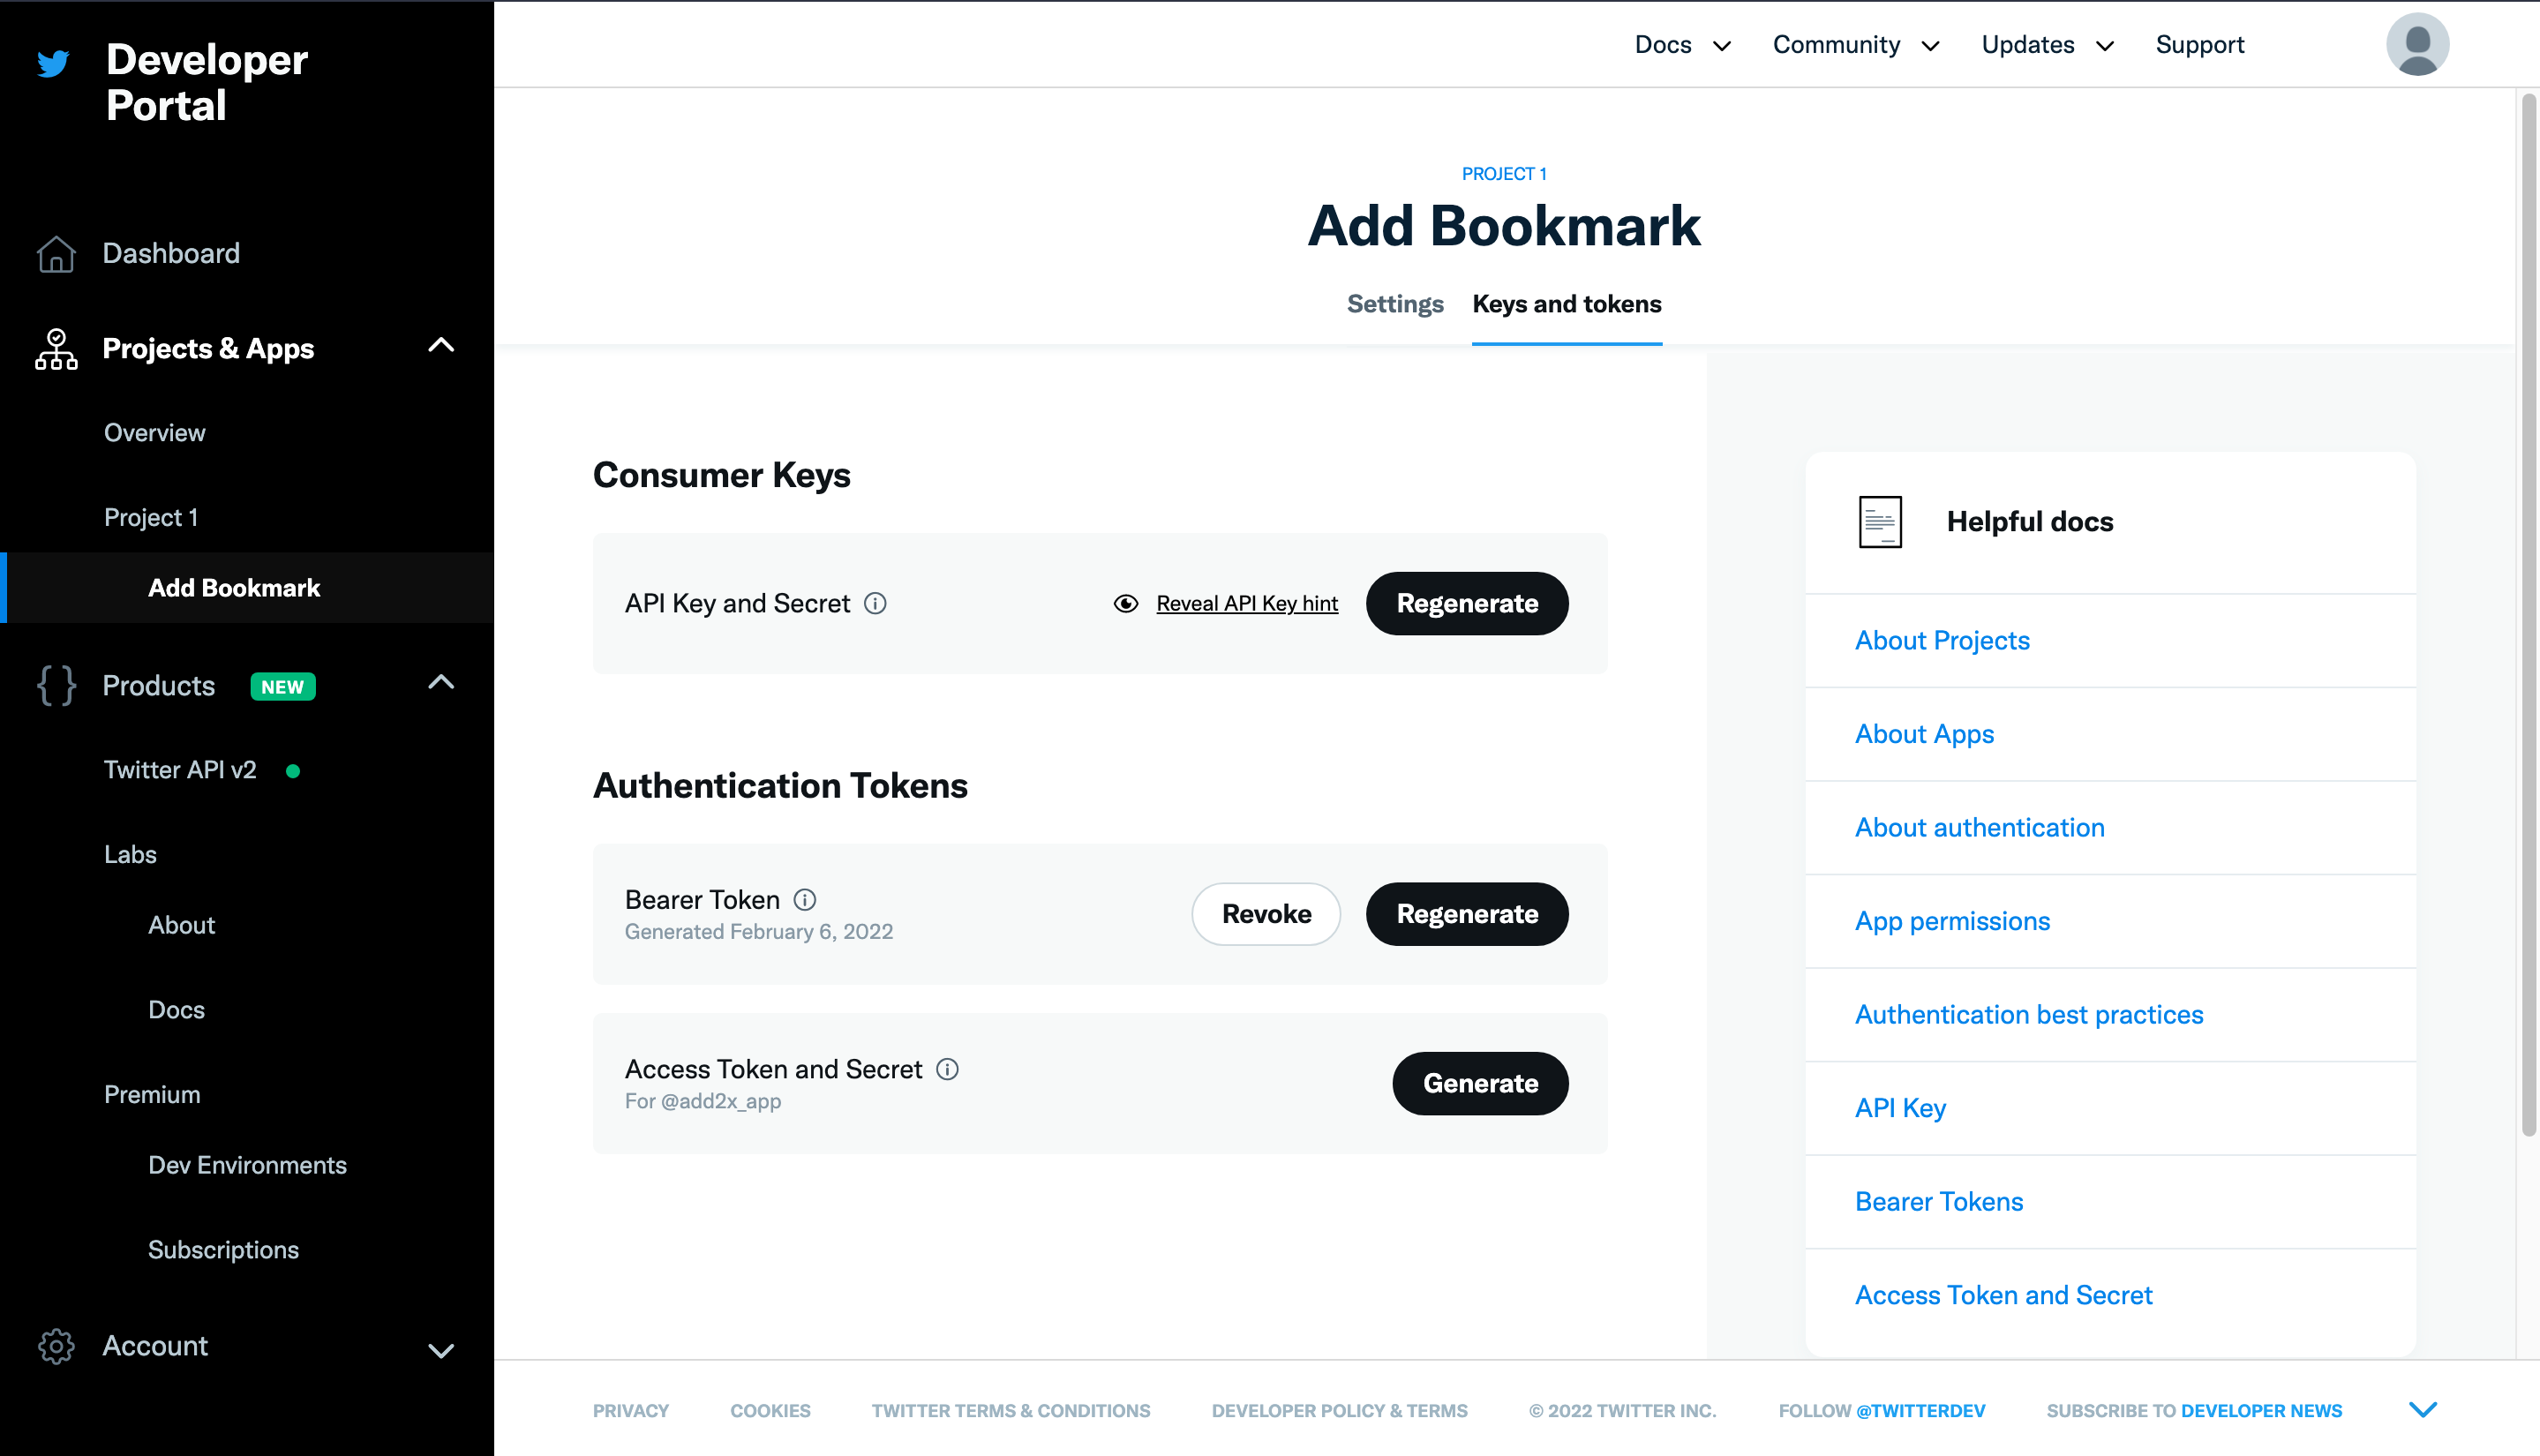The image size is (2540, 1456).
Task: Regenerate the API Key and Secret
Action: 1467,603
